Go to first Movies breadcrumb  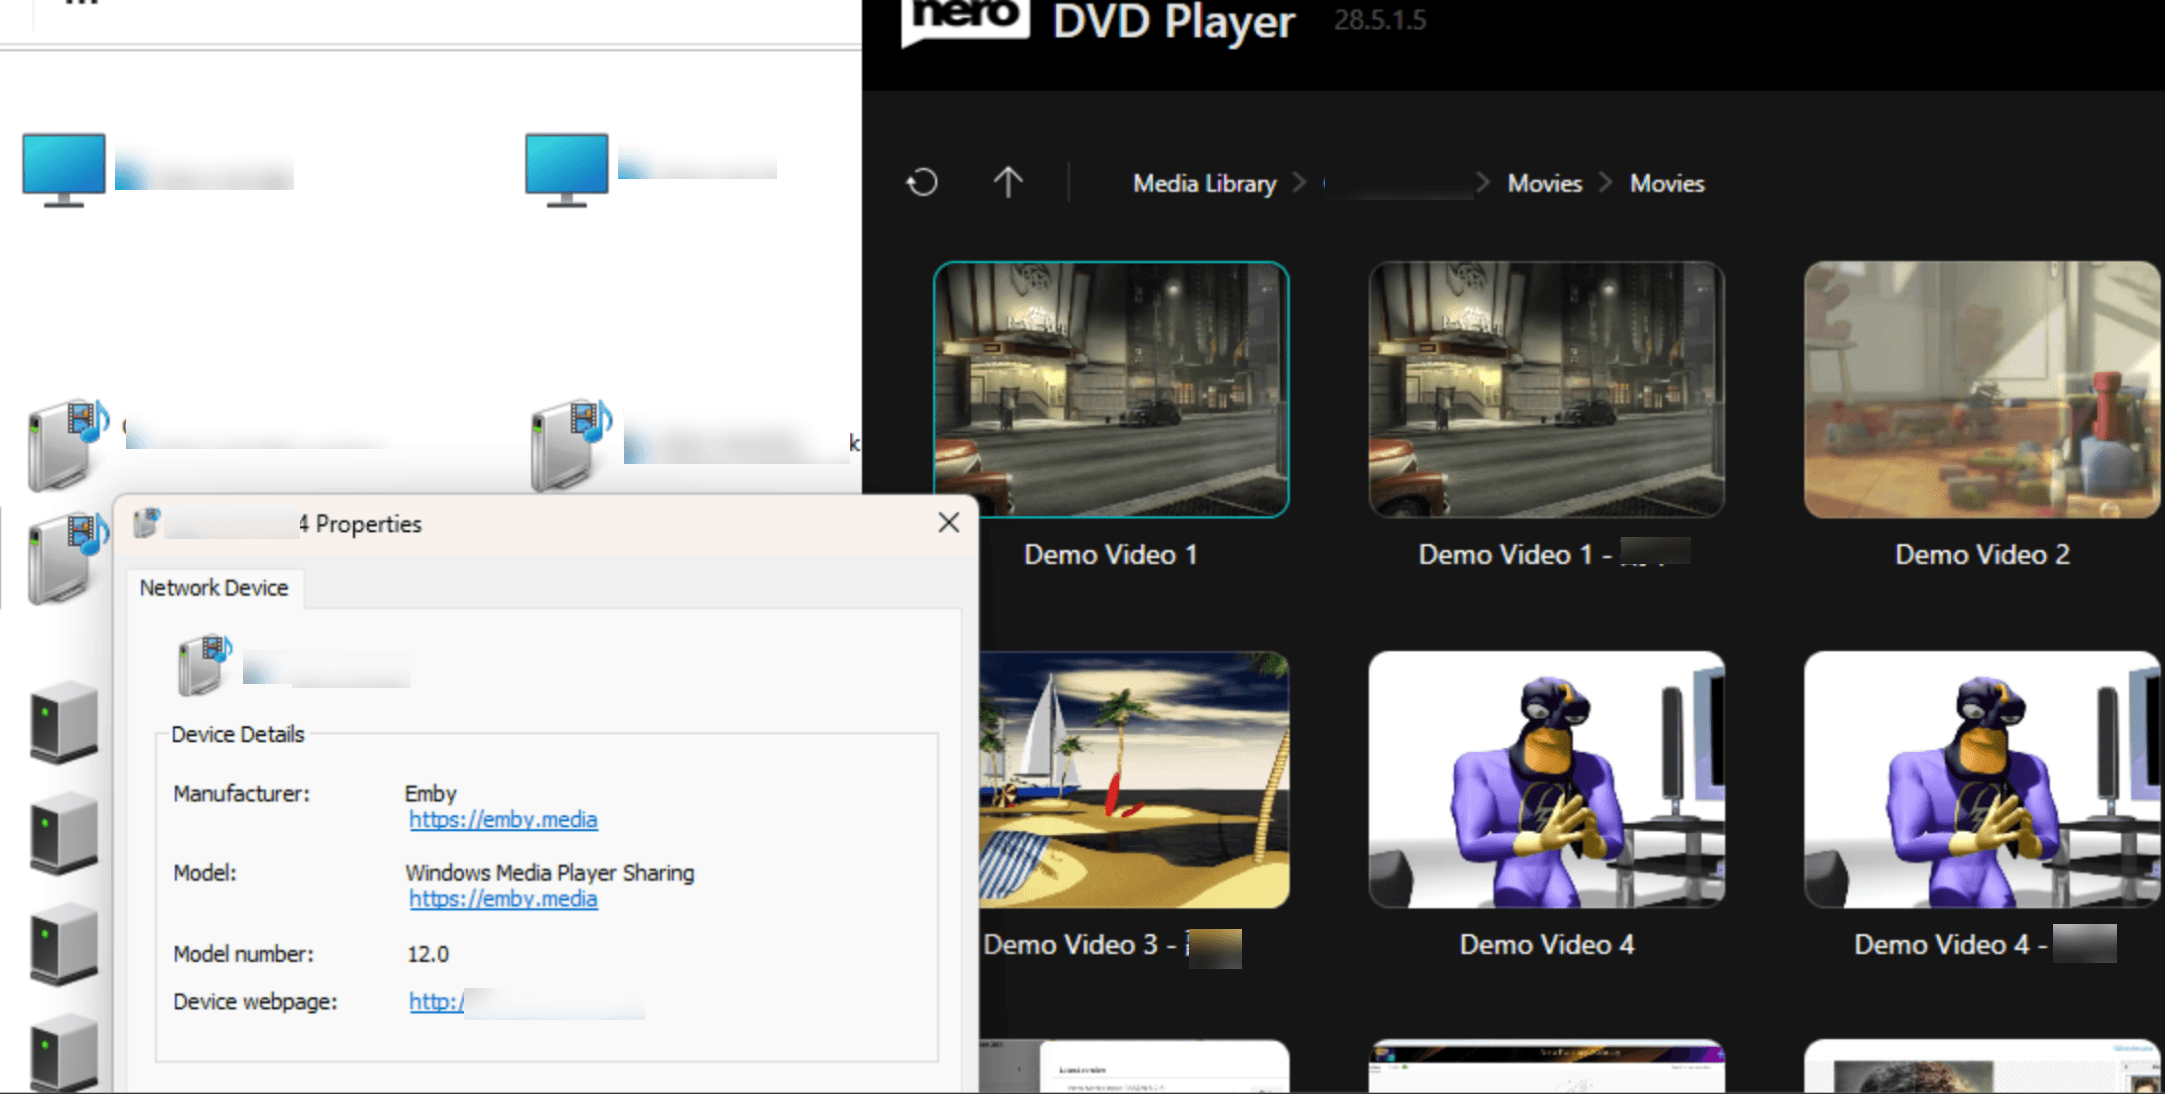pyautogui.click(x=1544, y=184)
